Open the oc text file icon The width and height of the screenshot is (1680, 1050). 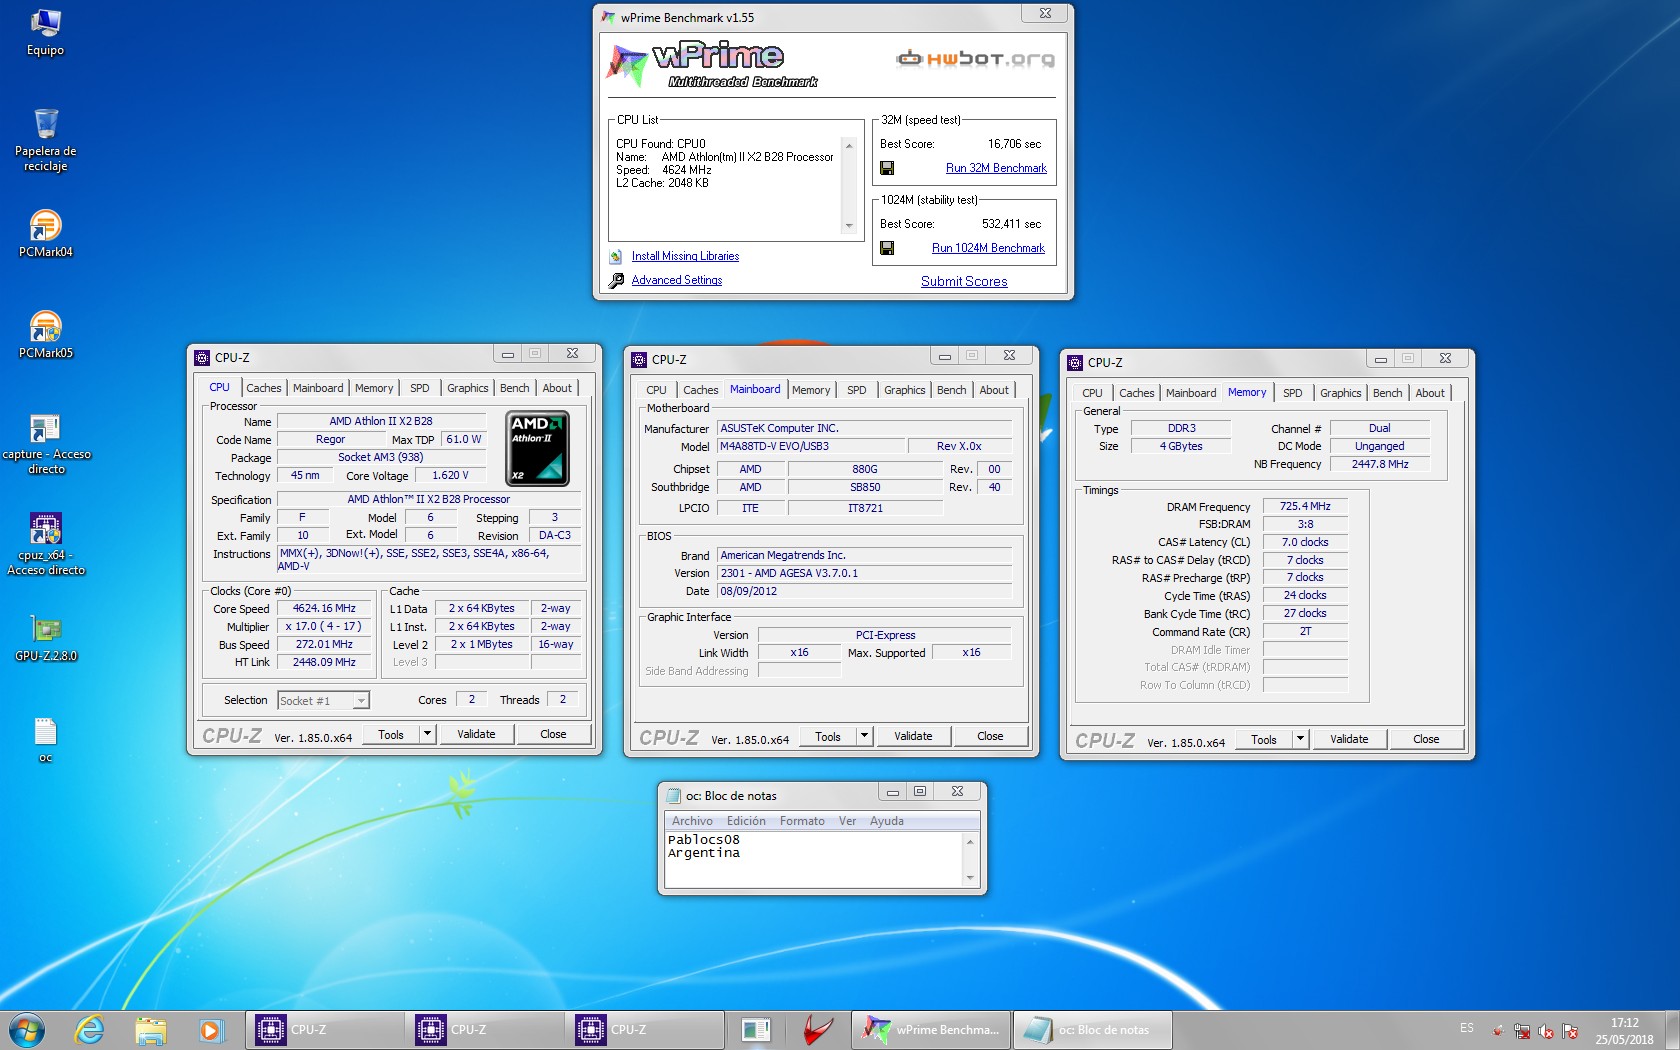pos(46,740)
